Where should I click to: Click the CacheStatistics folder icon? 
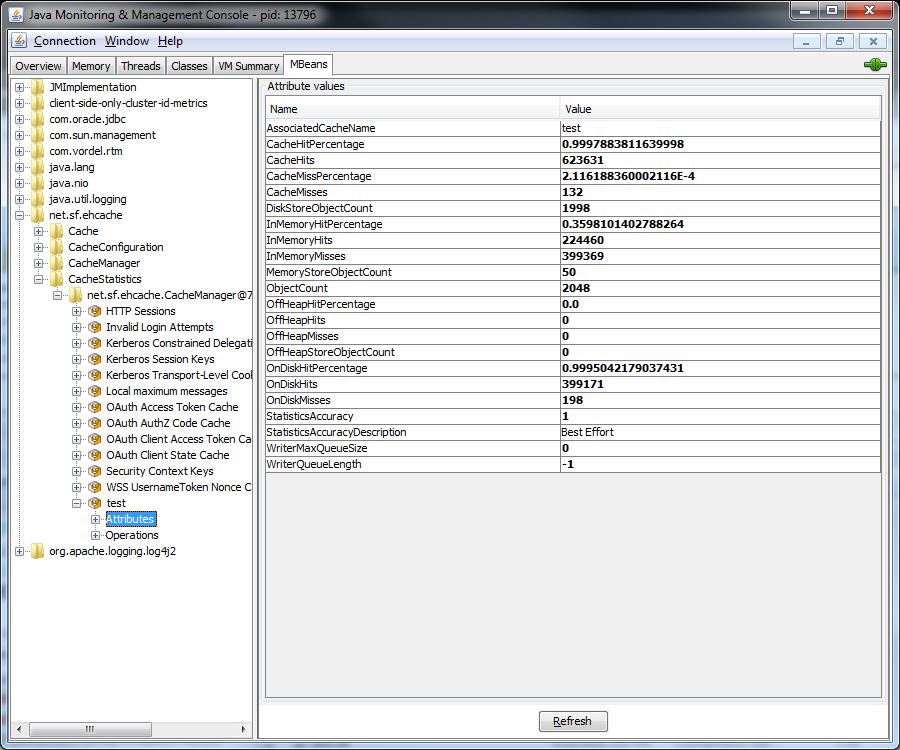[x=57, y=279]
